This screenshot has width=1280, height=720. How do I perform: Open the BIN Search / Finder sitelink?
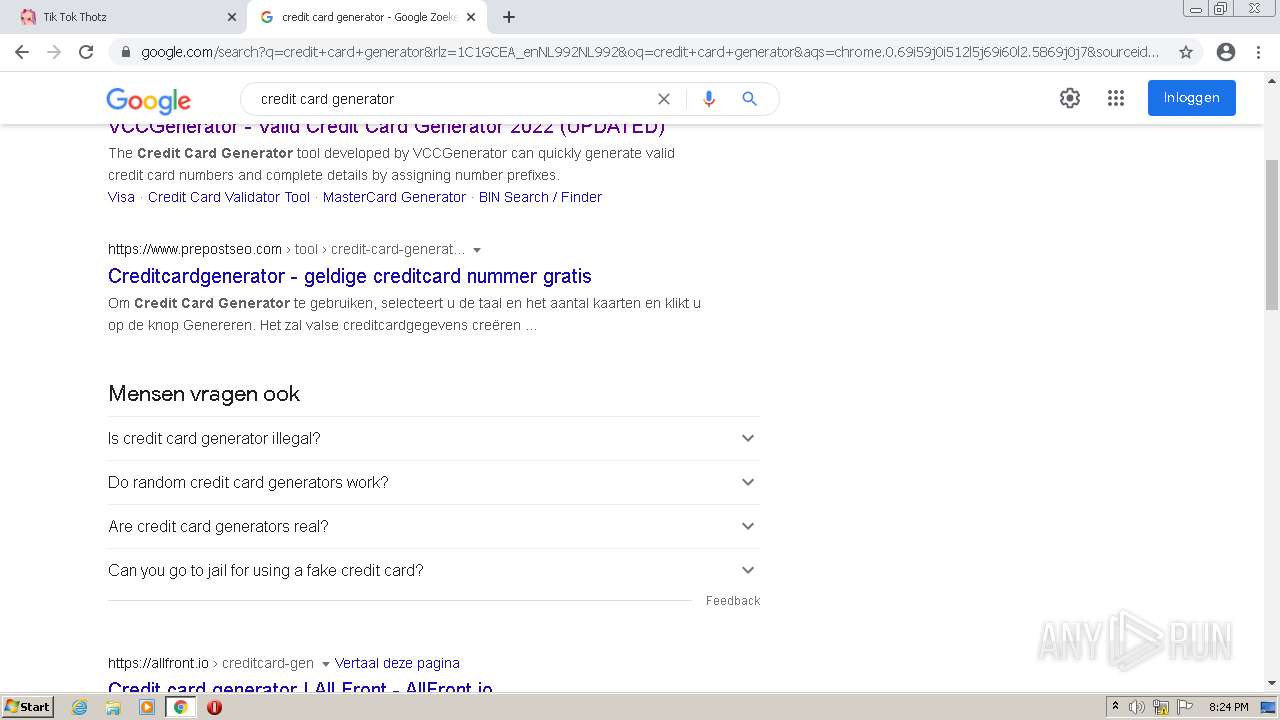pyautogui.click(x=540, y=197)
